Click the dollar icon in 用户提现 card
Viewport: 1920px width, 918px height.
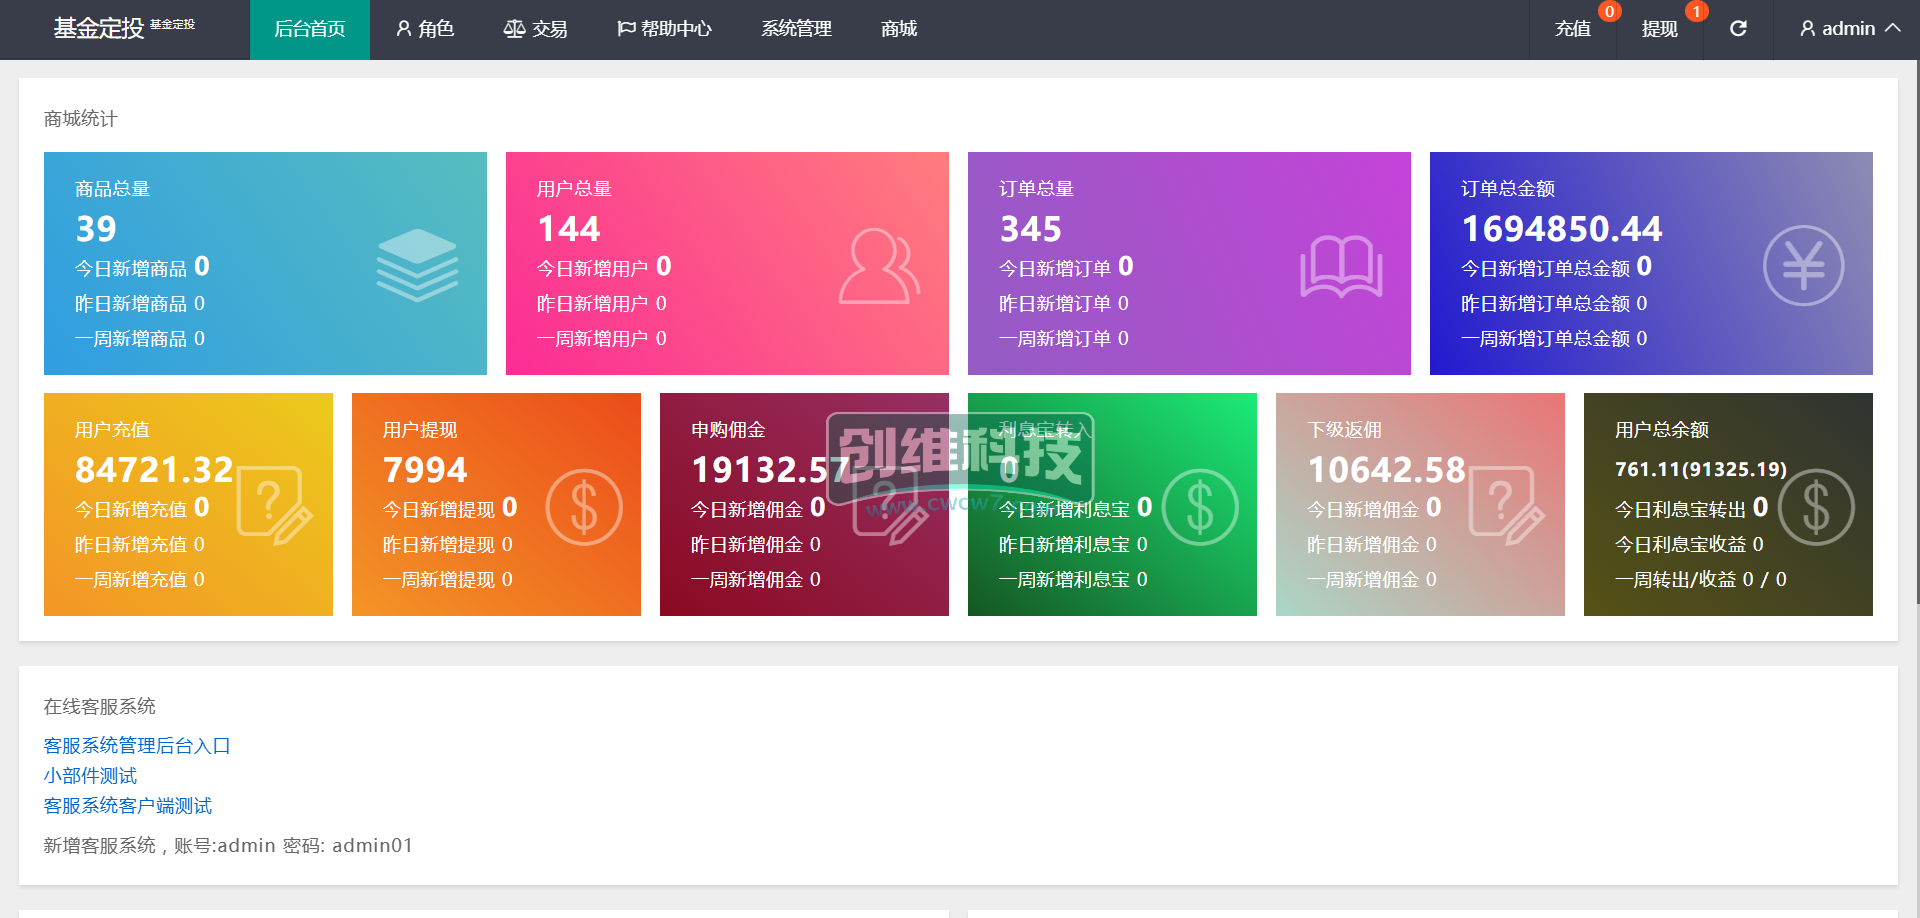click(584, 507)
